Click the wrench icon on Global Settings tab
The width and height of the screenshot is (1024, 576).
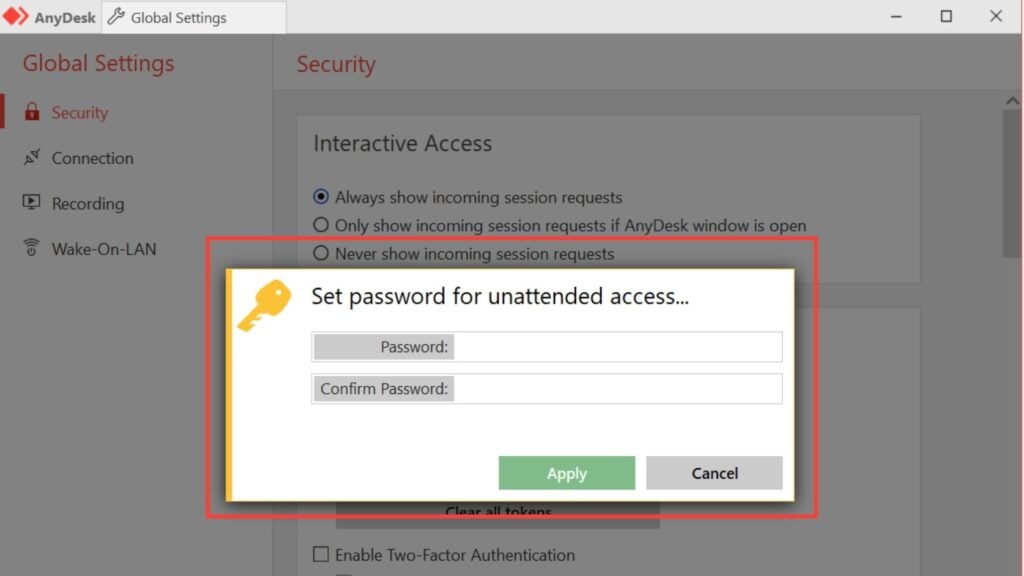tap(116, 16)
